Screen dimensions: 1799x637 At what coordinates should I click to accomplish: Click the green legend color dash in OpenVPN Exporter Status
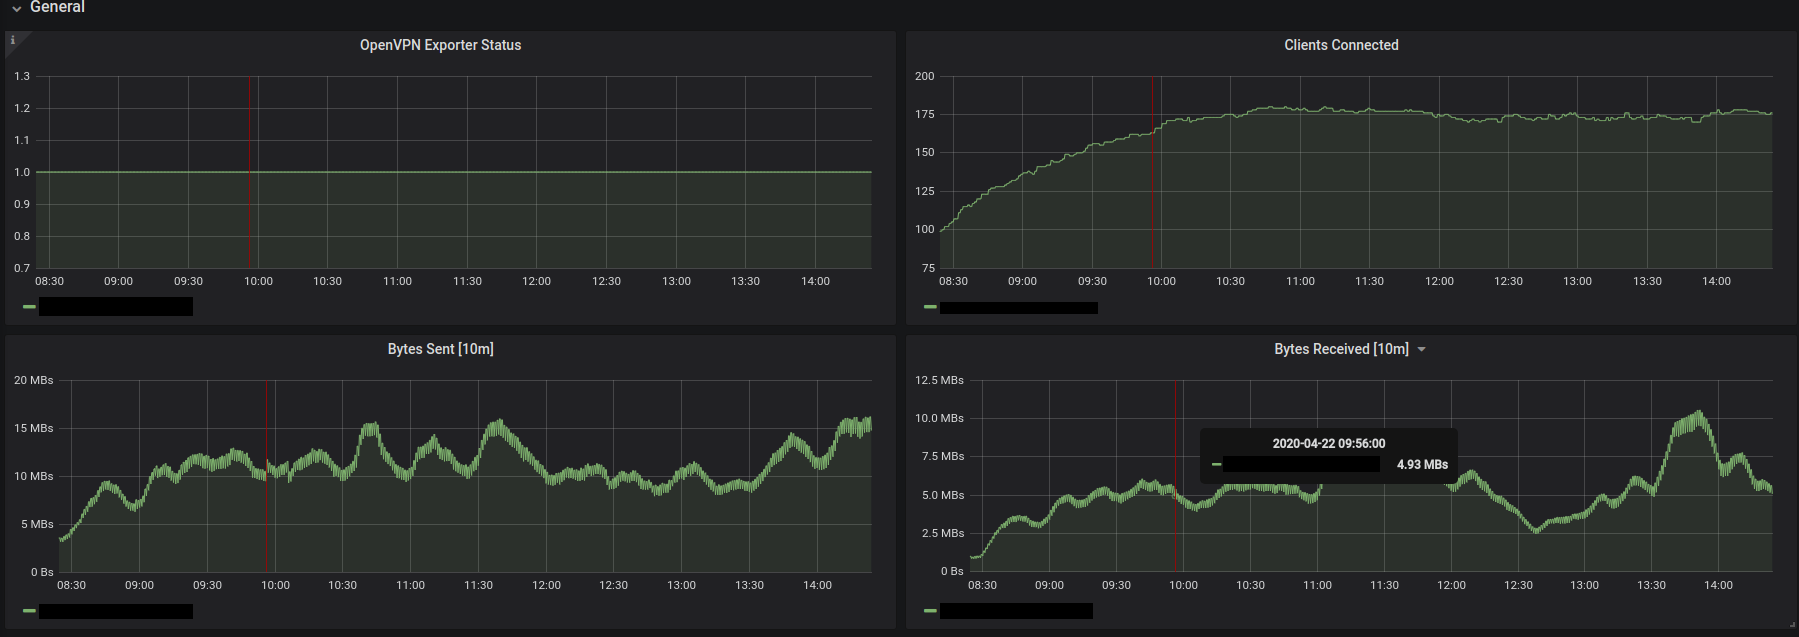(29, 307)
